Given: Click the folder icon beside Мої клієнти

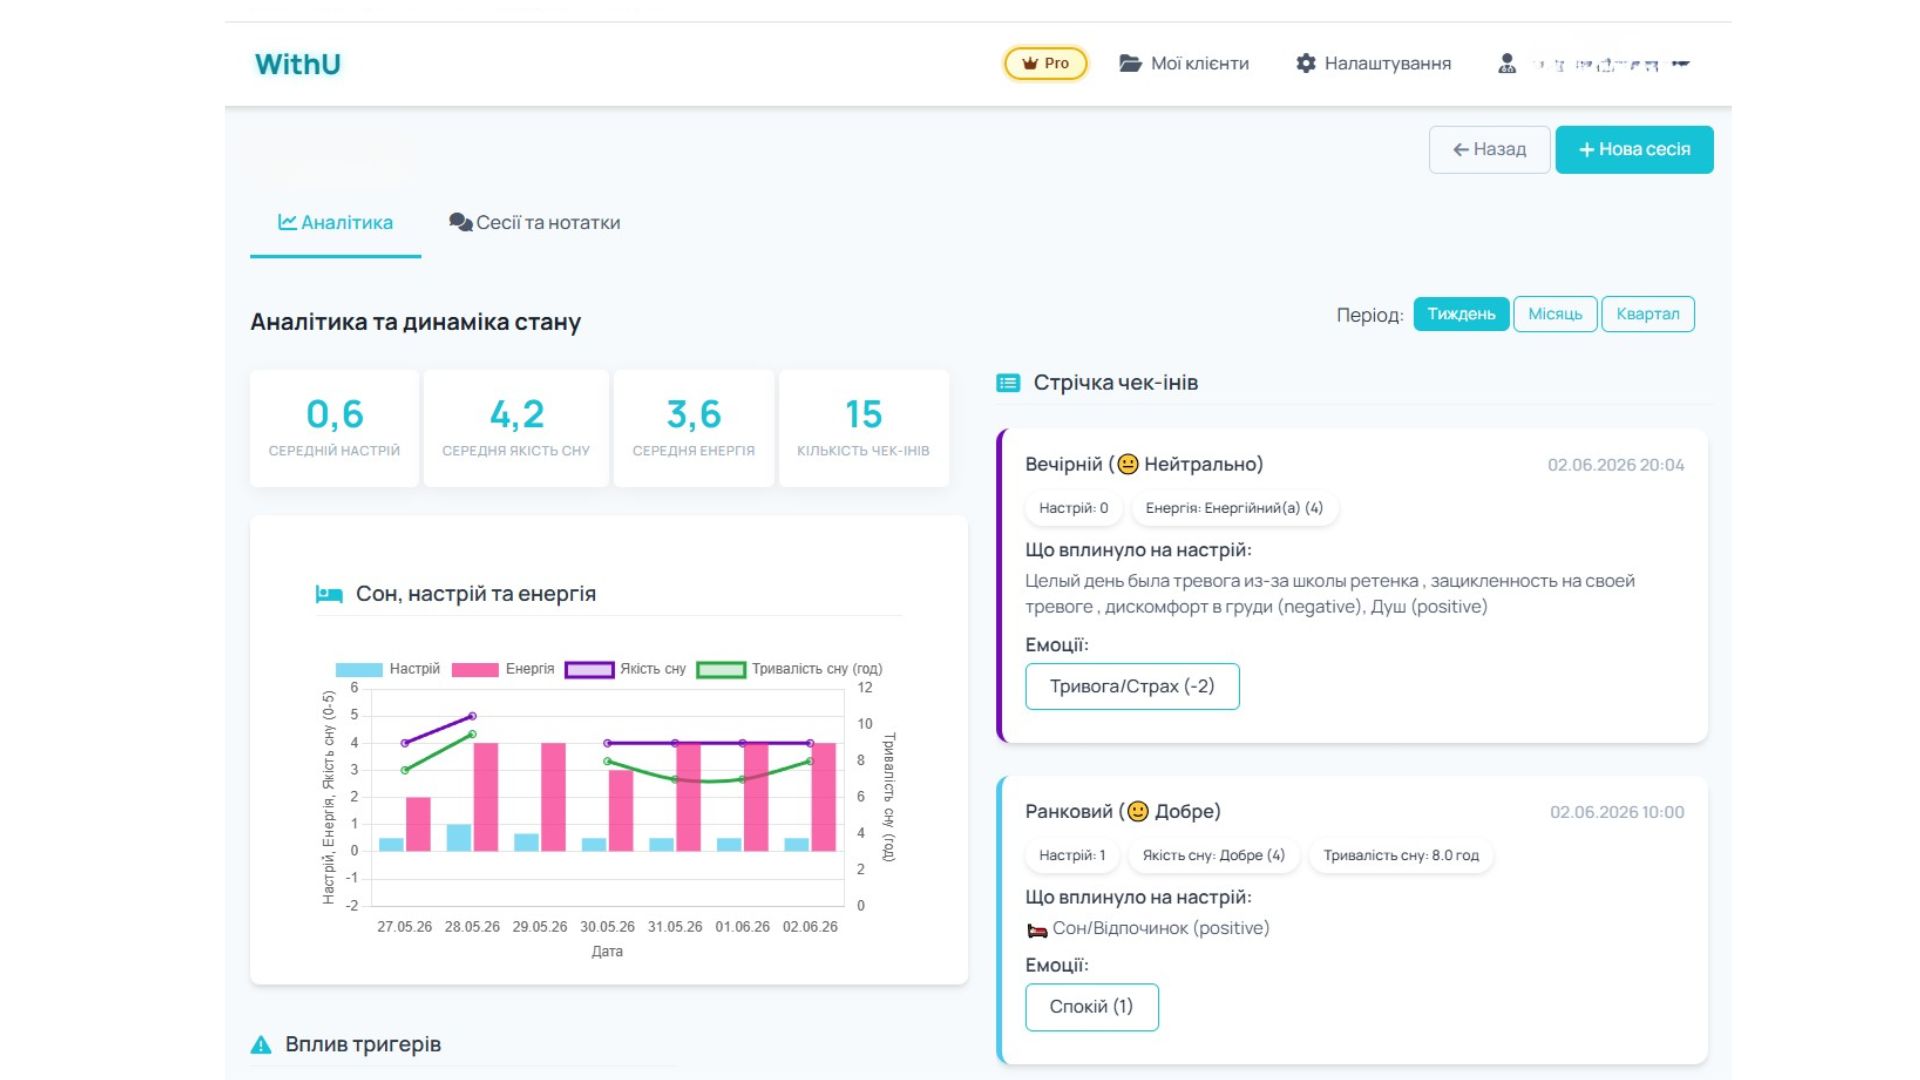Looking at the screenshot, I should (x=1130, y=63).
